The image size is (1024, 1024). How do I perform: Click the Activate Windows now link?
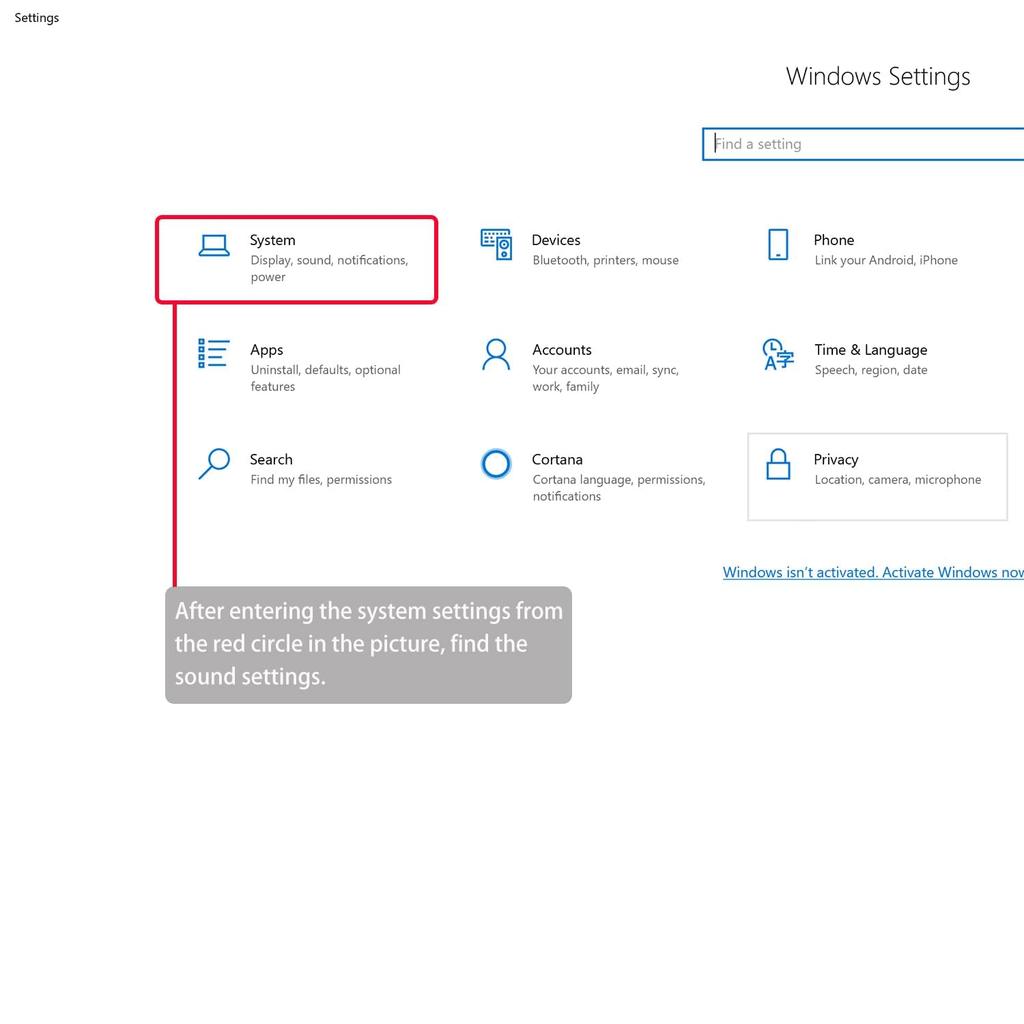(873, 573)
